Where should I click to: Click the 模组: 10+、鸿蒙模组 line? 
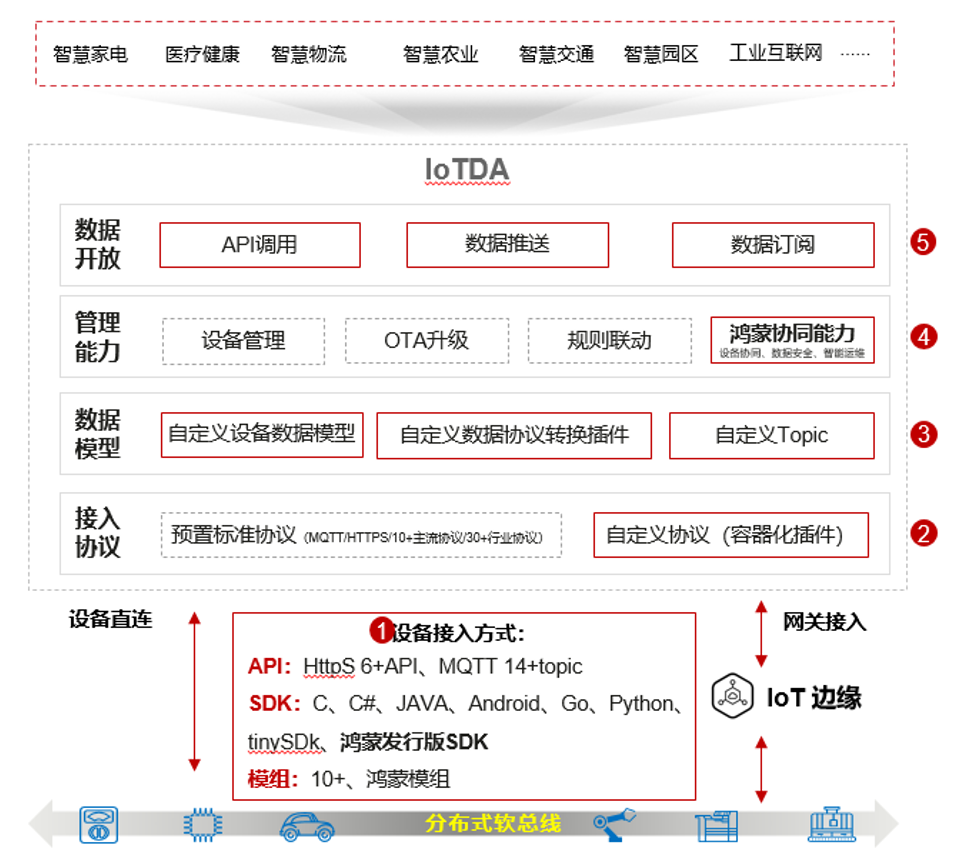pos(349,780)
